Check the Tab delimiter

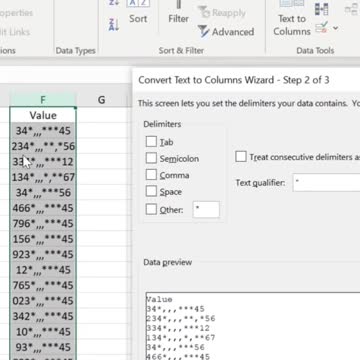pos(151,141)
